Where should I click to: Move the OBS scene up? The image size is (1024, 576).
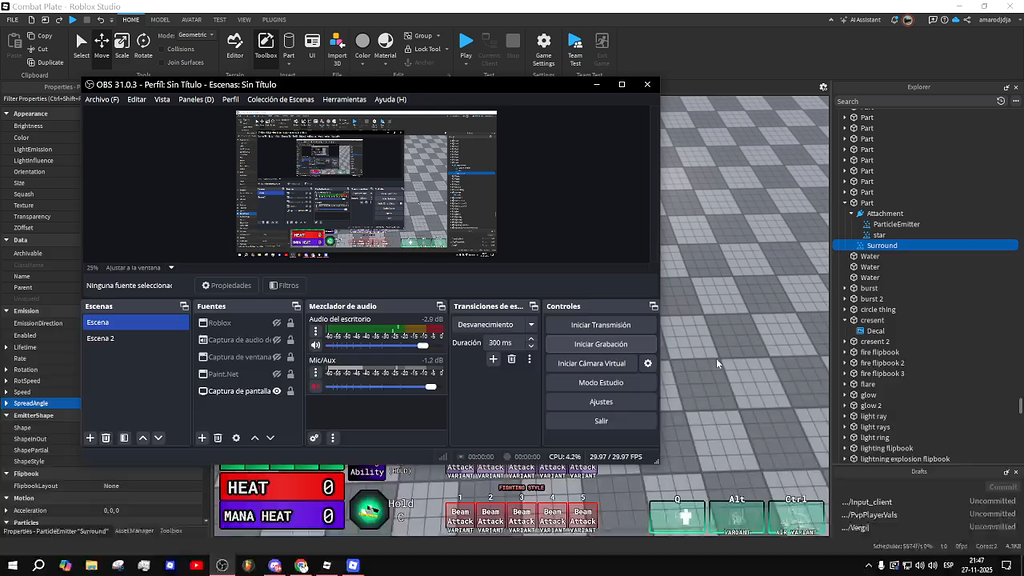tap(143, 438)
